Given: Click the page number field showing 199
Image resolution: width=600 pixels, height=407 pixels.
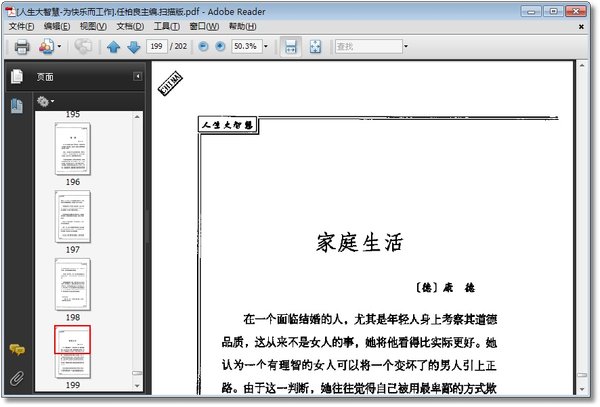Looking at the screenshot, I should 157,47.
